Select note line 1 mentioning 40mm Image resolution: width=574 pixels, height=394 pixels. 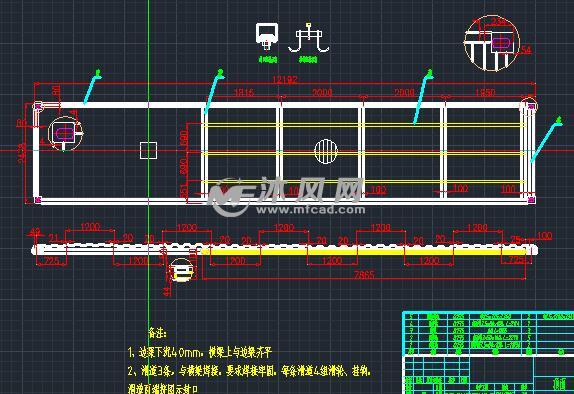(200, 353)
